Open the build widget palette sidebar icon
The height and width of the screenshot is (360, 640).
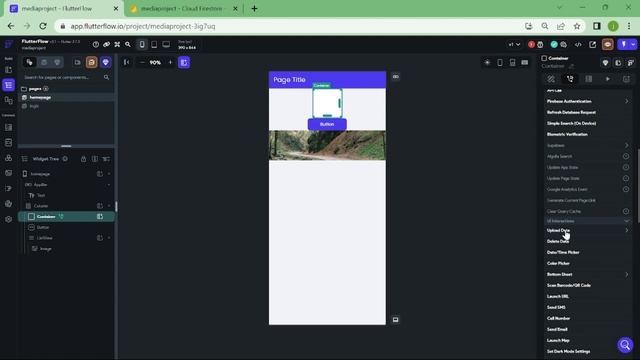pyautogui.click(x=8, y=70)
